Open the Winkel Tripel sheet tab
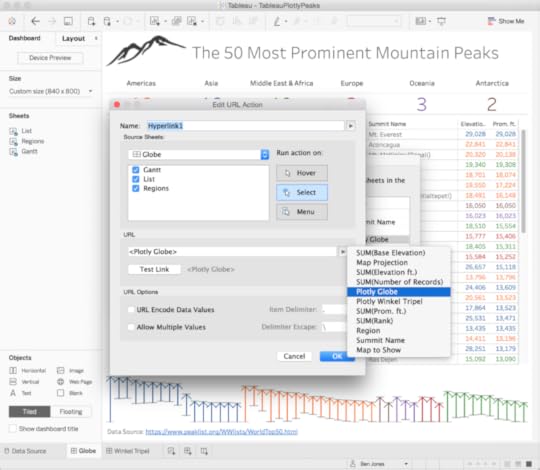Viewport: 540px width, 470px height. pyautogui.click(x=127, y=451)
